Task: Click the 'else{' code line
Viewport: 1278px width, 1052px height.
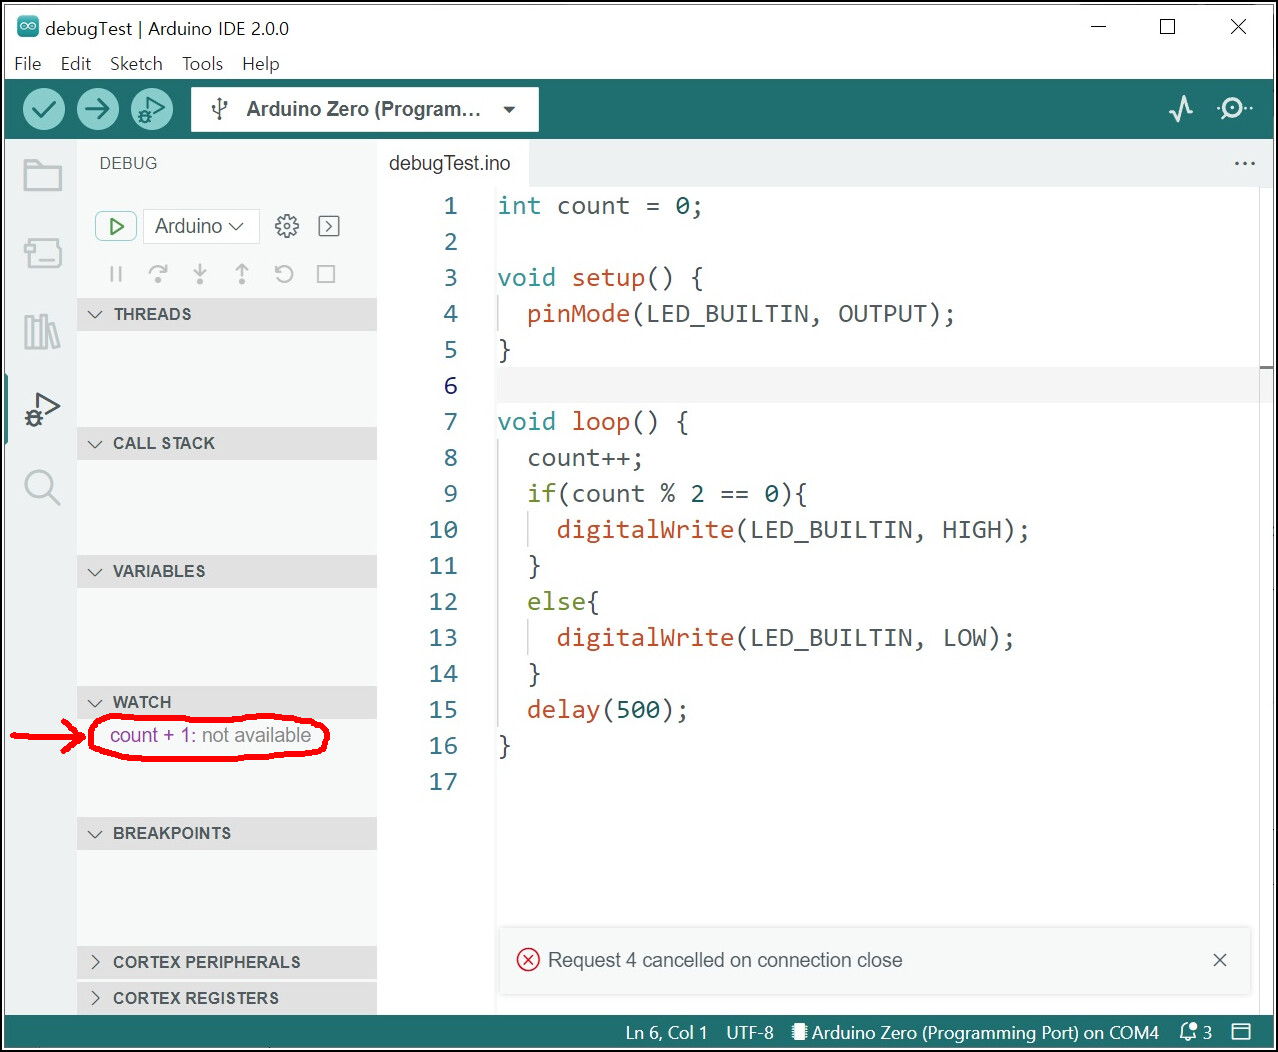Action: (563, 602)
